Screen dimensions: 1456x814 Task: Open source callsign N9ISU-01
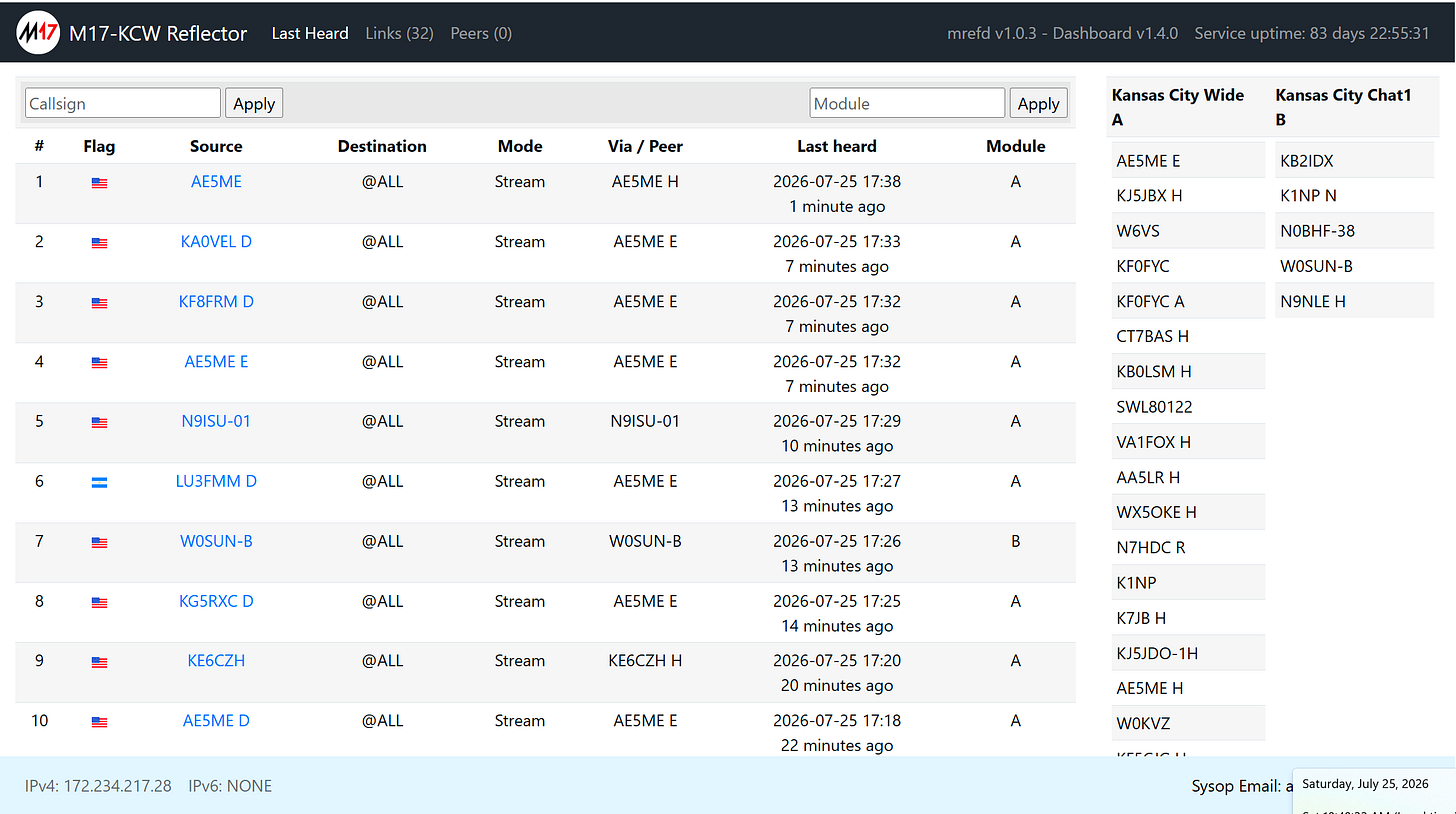[216, 421]
